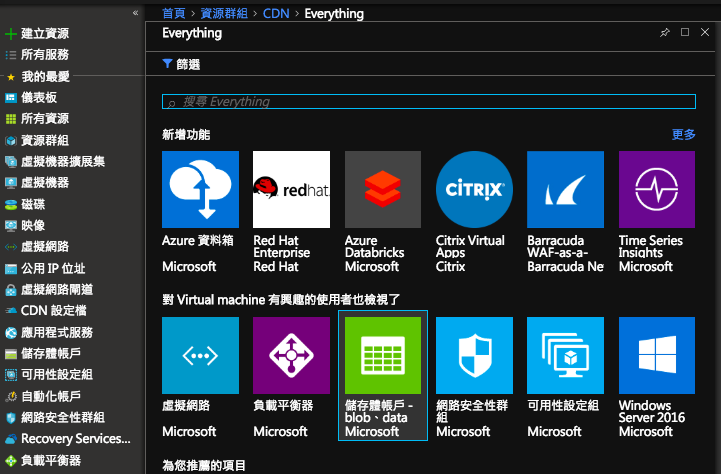Image resolution: width=721 pixels, height=474 pixels.
Task: Go to 首頁 breadcrumb link
Action: 174,13
